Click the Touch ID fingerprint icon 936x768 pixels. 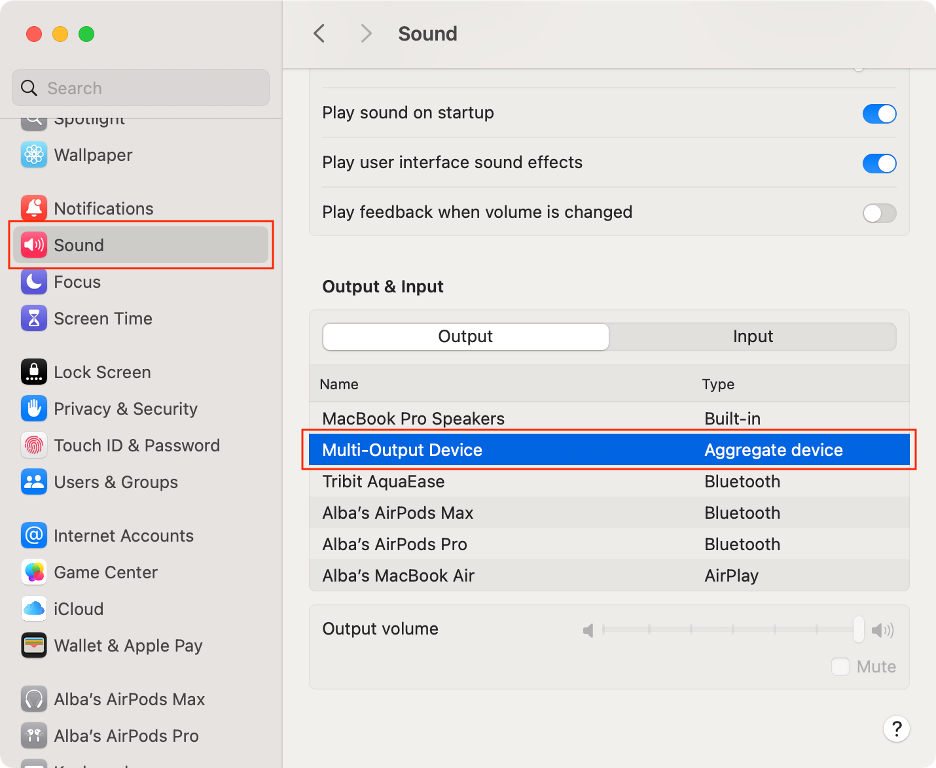point(34,445)
